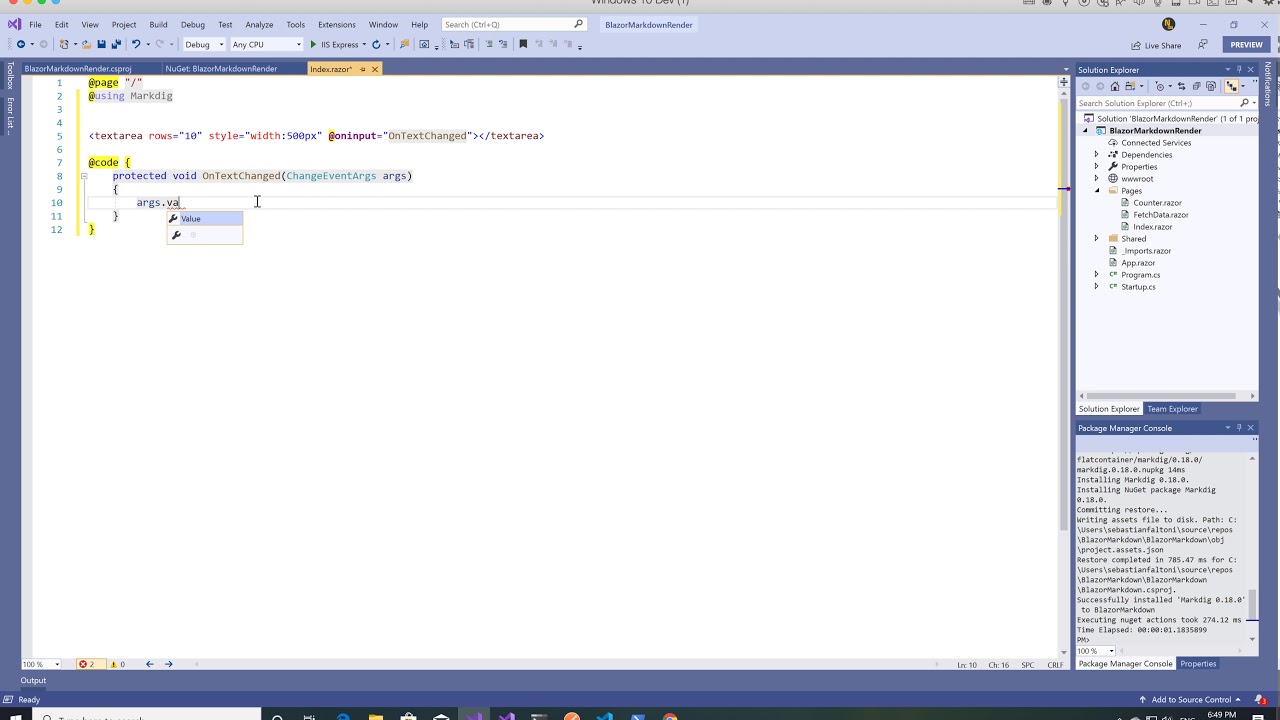Toggle Preview Selected Items in Solution Explorer
This screenshot has width=1280, height=720.
[x=1233, y=86]
